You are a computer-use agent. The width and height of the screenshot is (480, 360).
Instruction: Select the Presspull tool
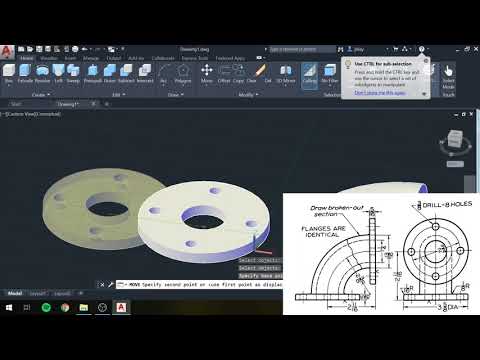click(93, 73)
